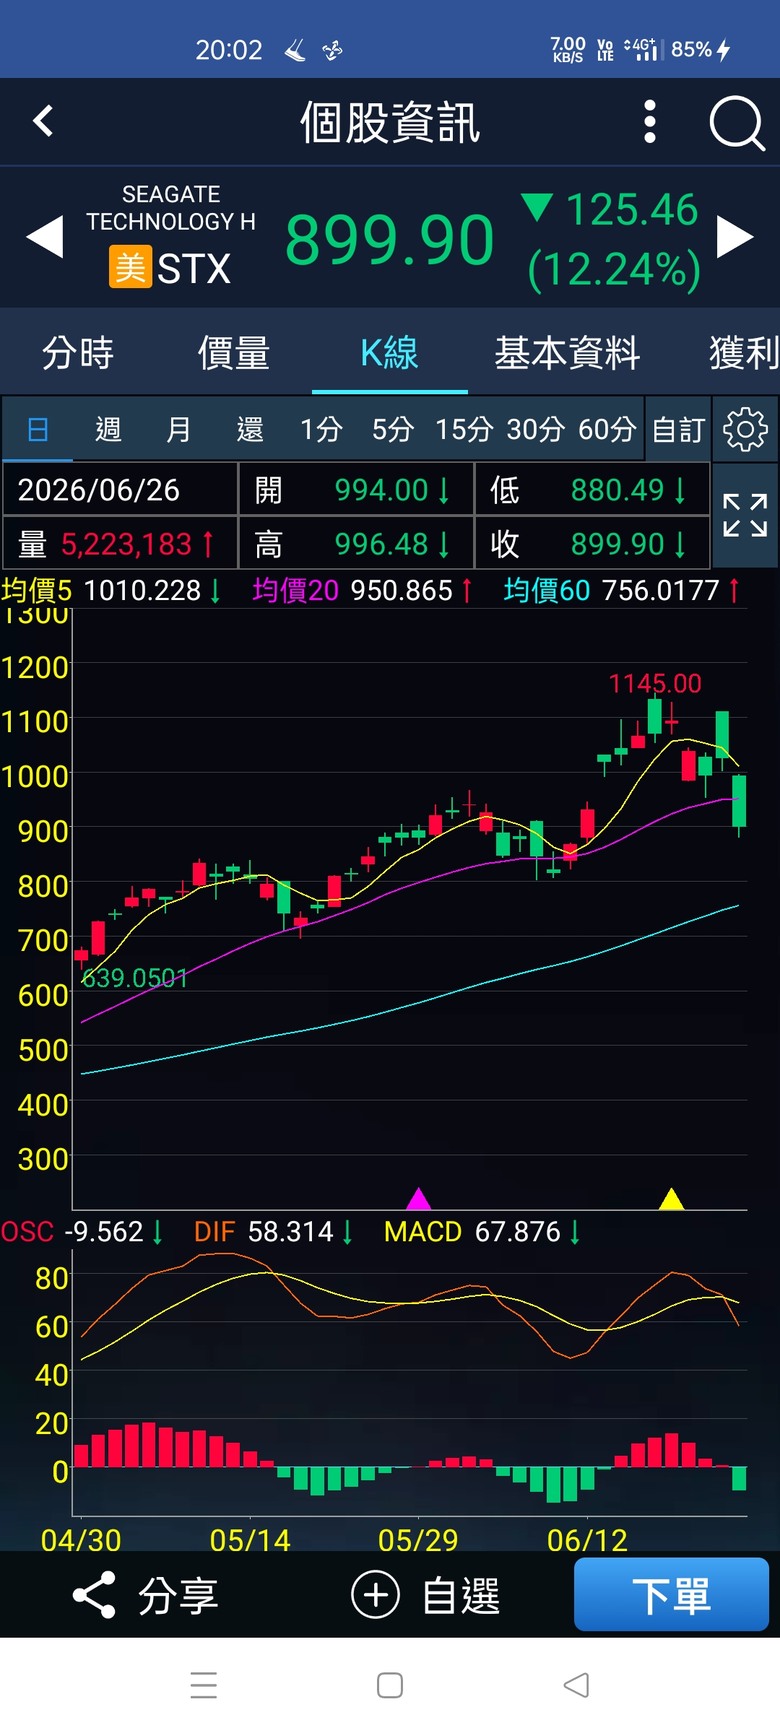Open chart settings gear

tap(745, 429)
